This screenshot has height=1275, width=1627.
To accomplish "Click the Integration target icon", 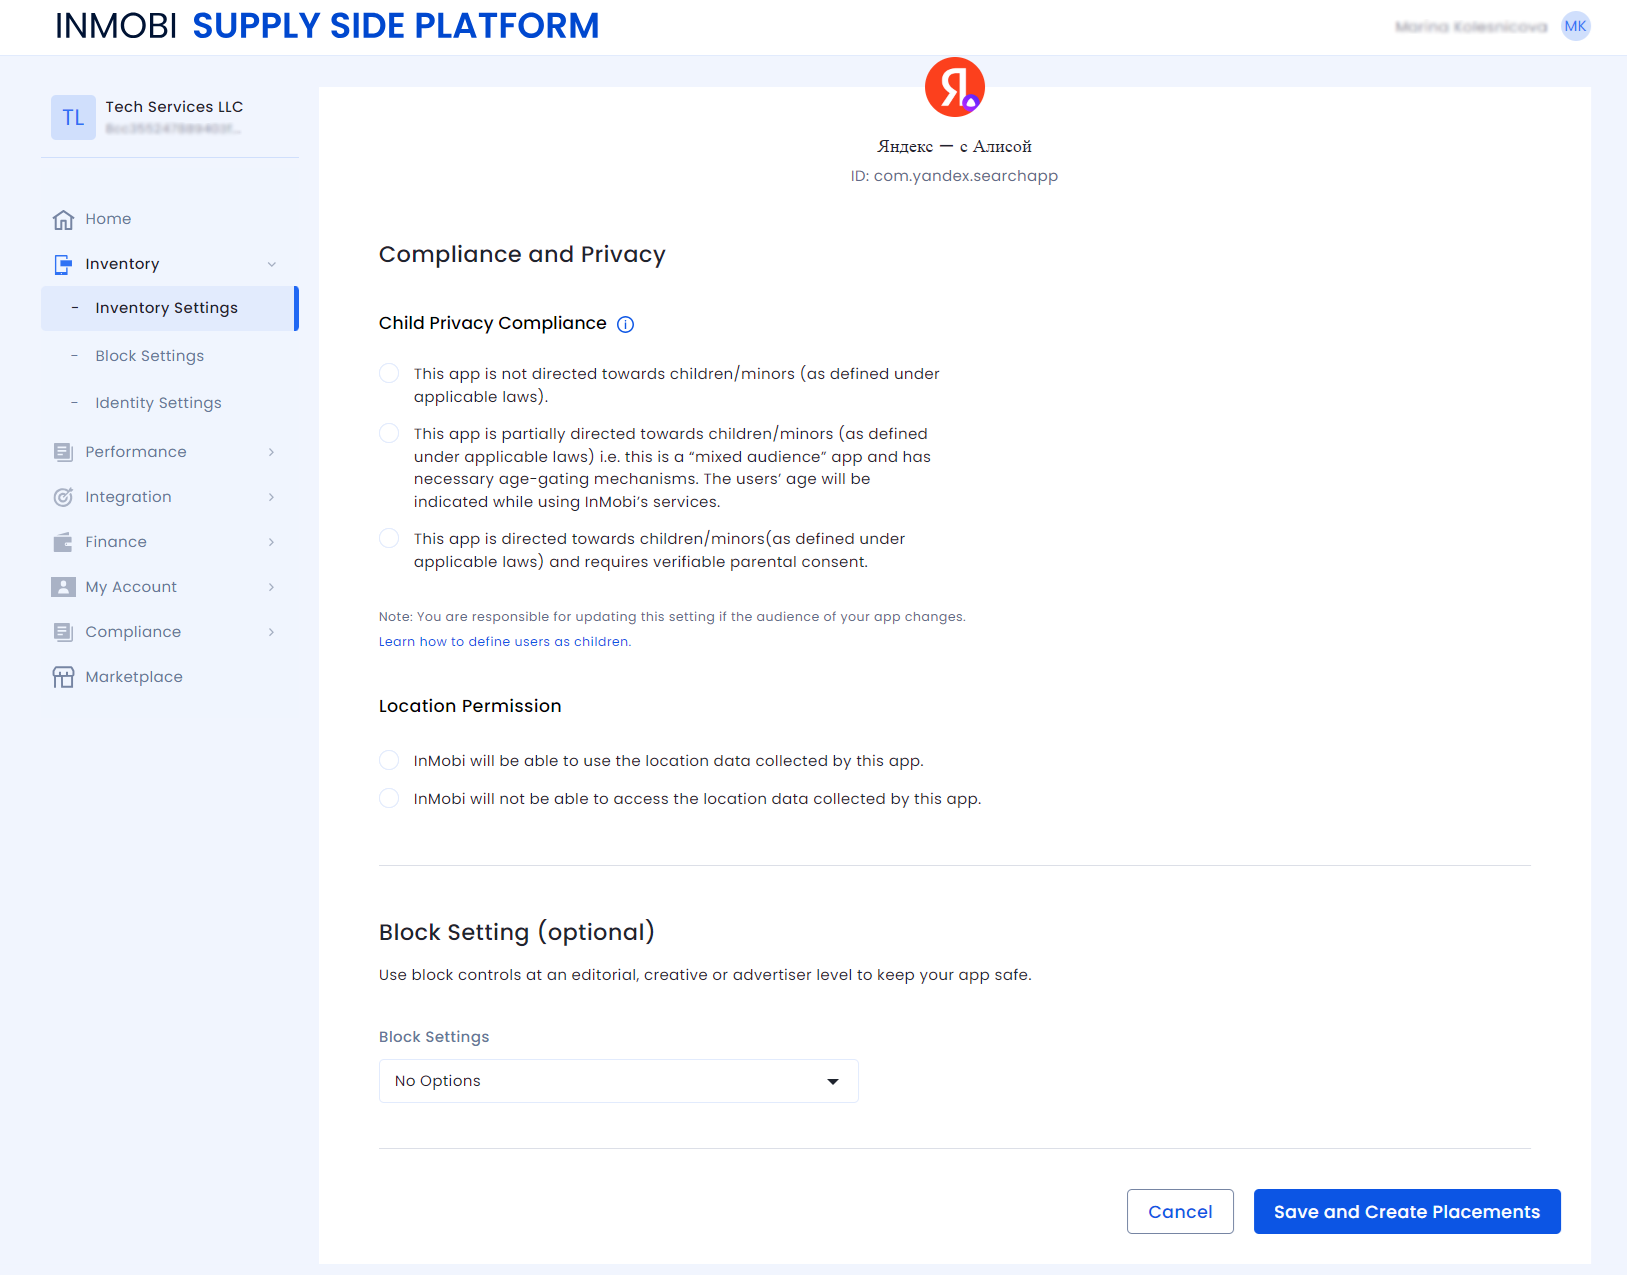I will (x=63, y=497).
